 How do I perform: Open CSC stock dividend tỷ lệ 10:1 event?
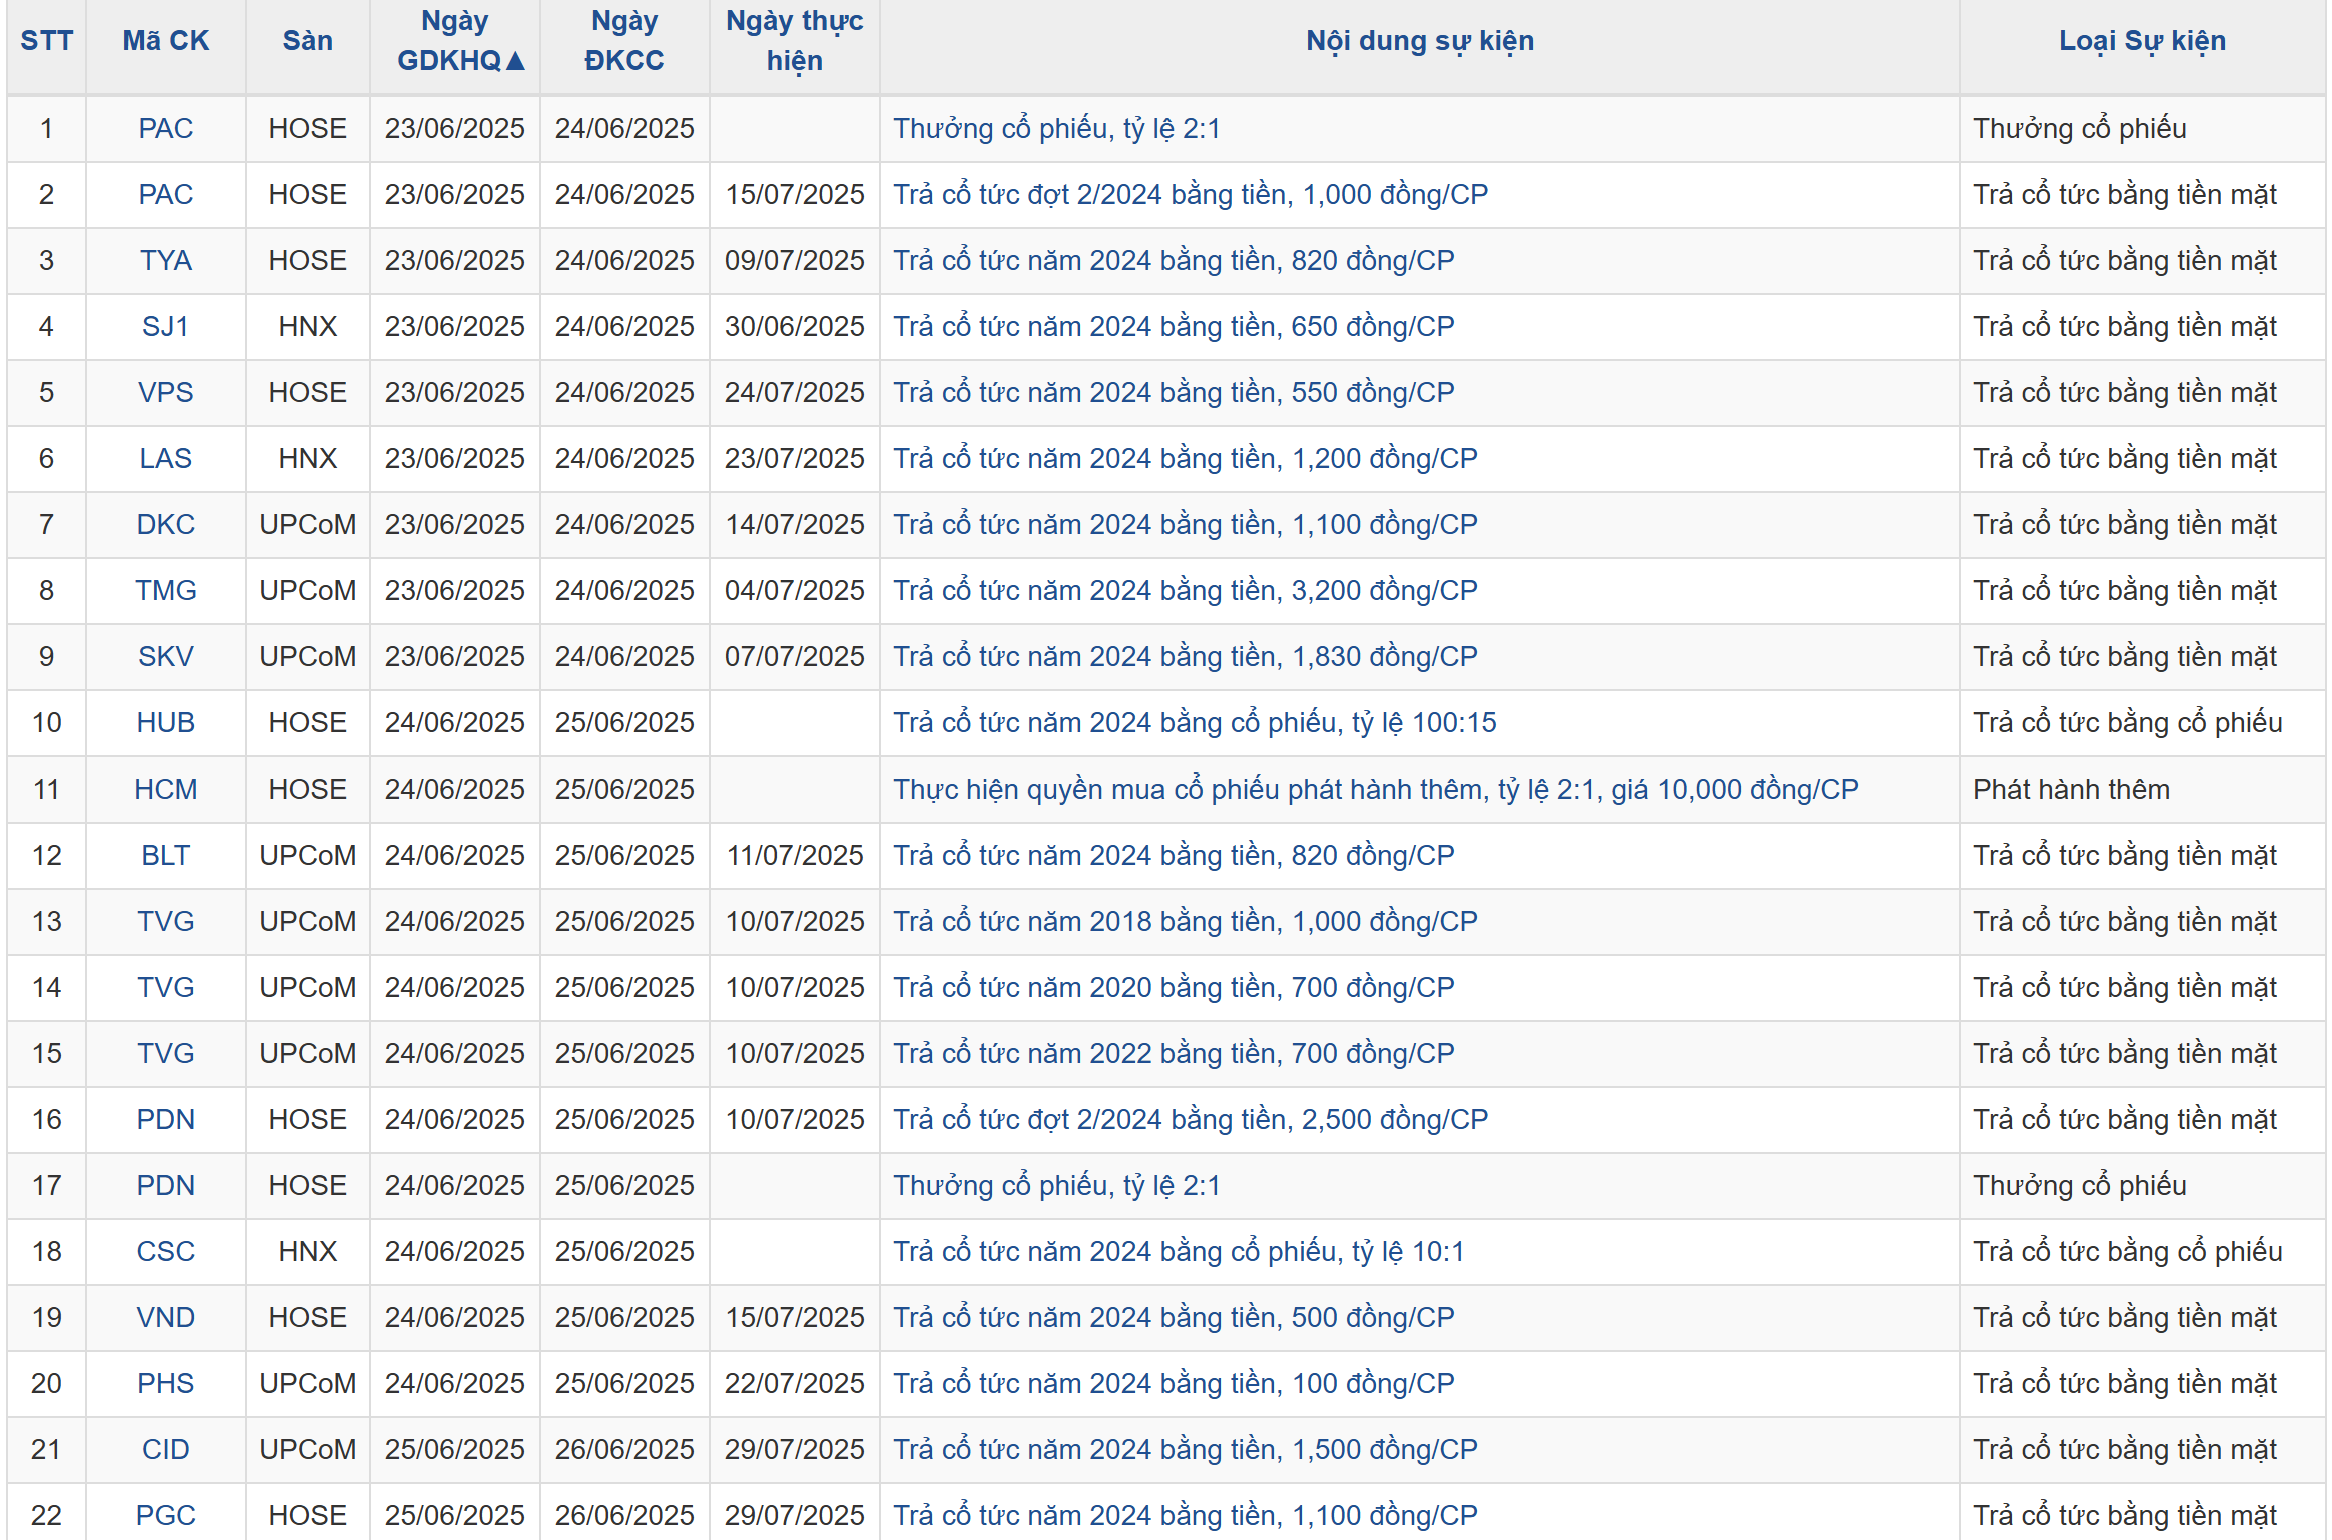[x=1179, y=1252]
